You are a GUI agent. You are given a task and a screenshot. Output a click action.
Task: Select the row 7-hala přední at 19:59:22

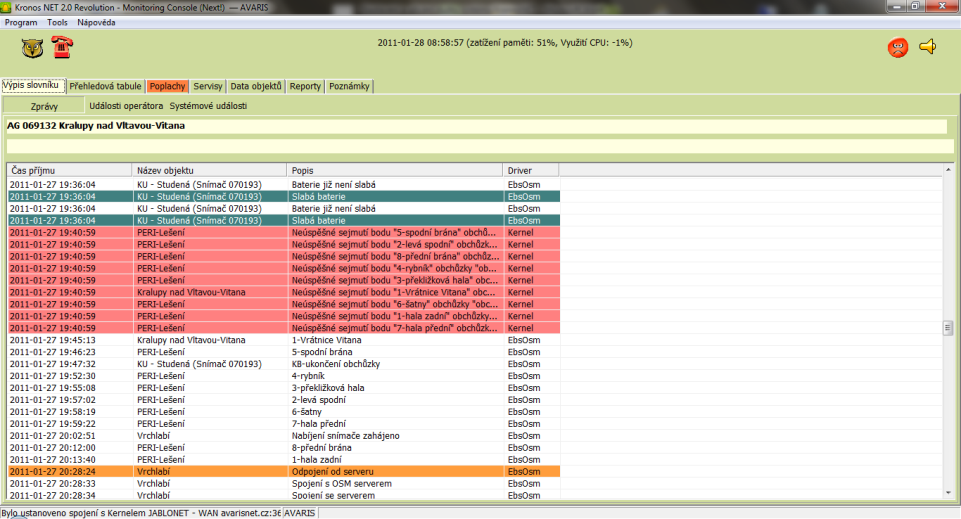(x=284, y=423)
